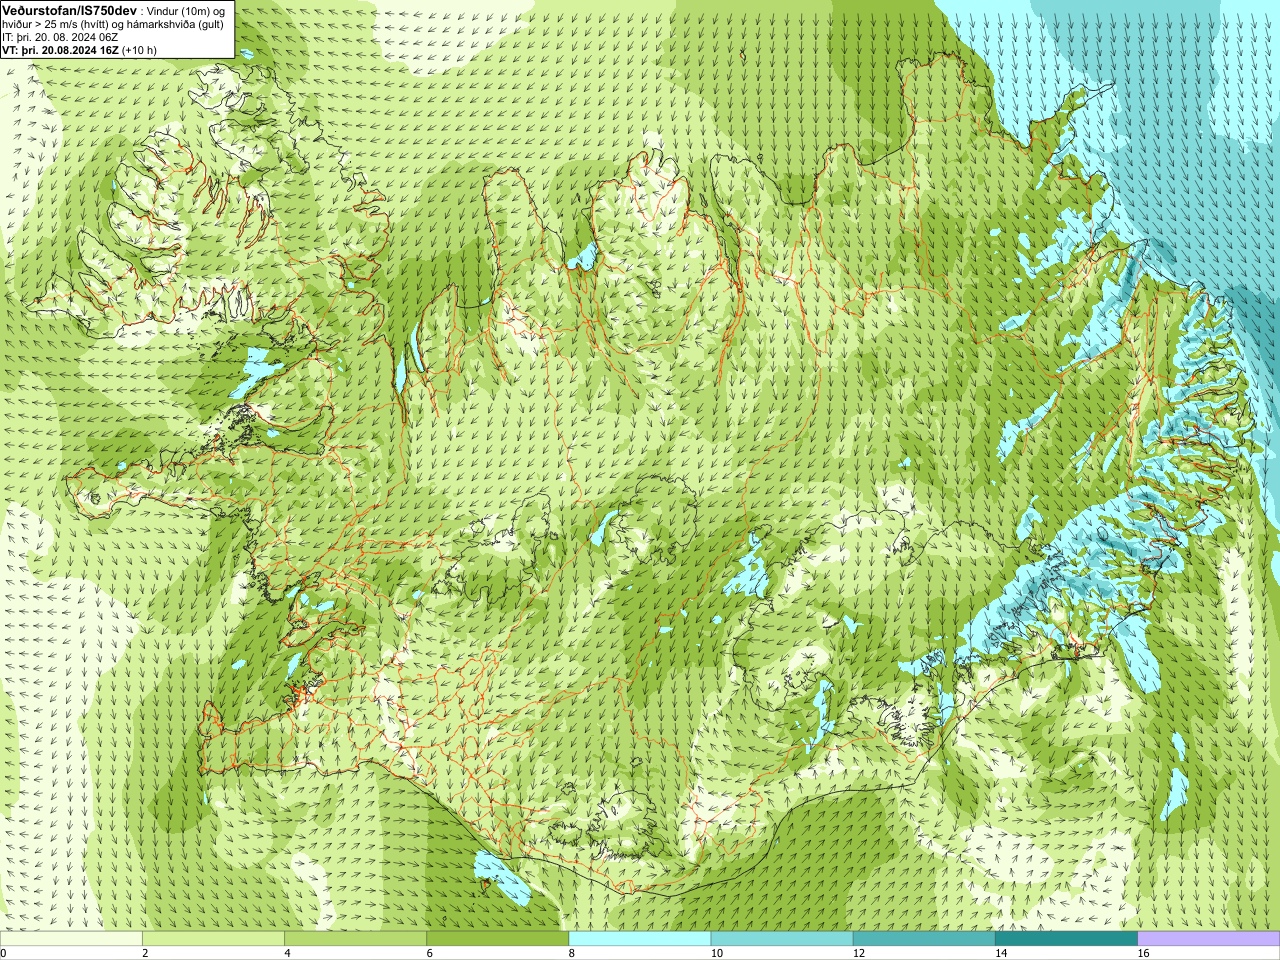Viewport: 1280px width, 960px height.
Task: Click the legend scale label '14'
Action: pos(1001,953)
